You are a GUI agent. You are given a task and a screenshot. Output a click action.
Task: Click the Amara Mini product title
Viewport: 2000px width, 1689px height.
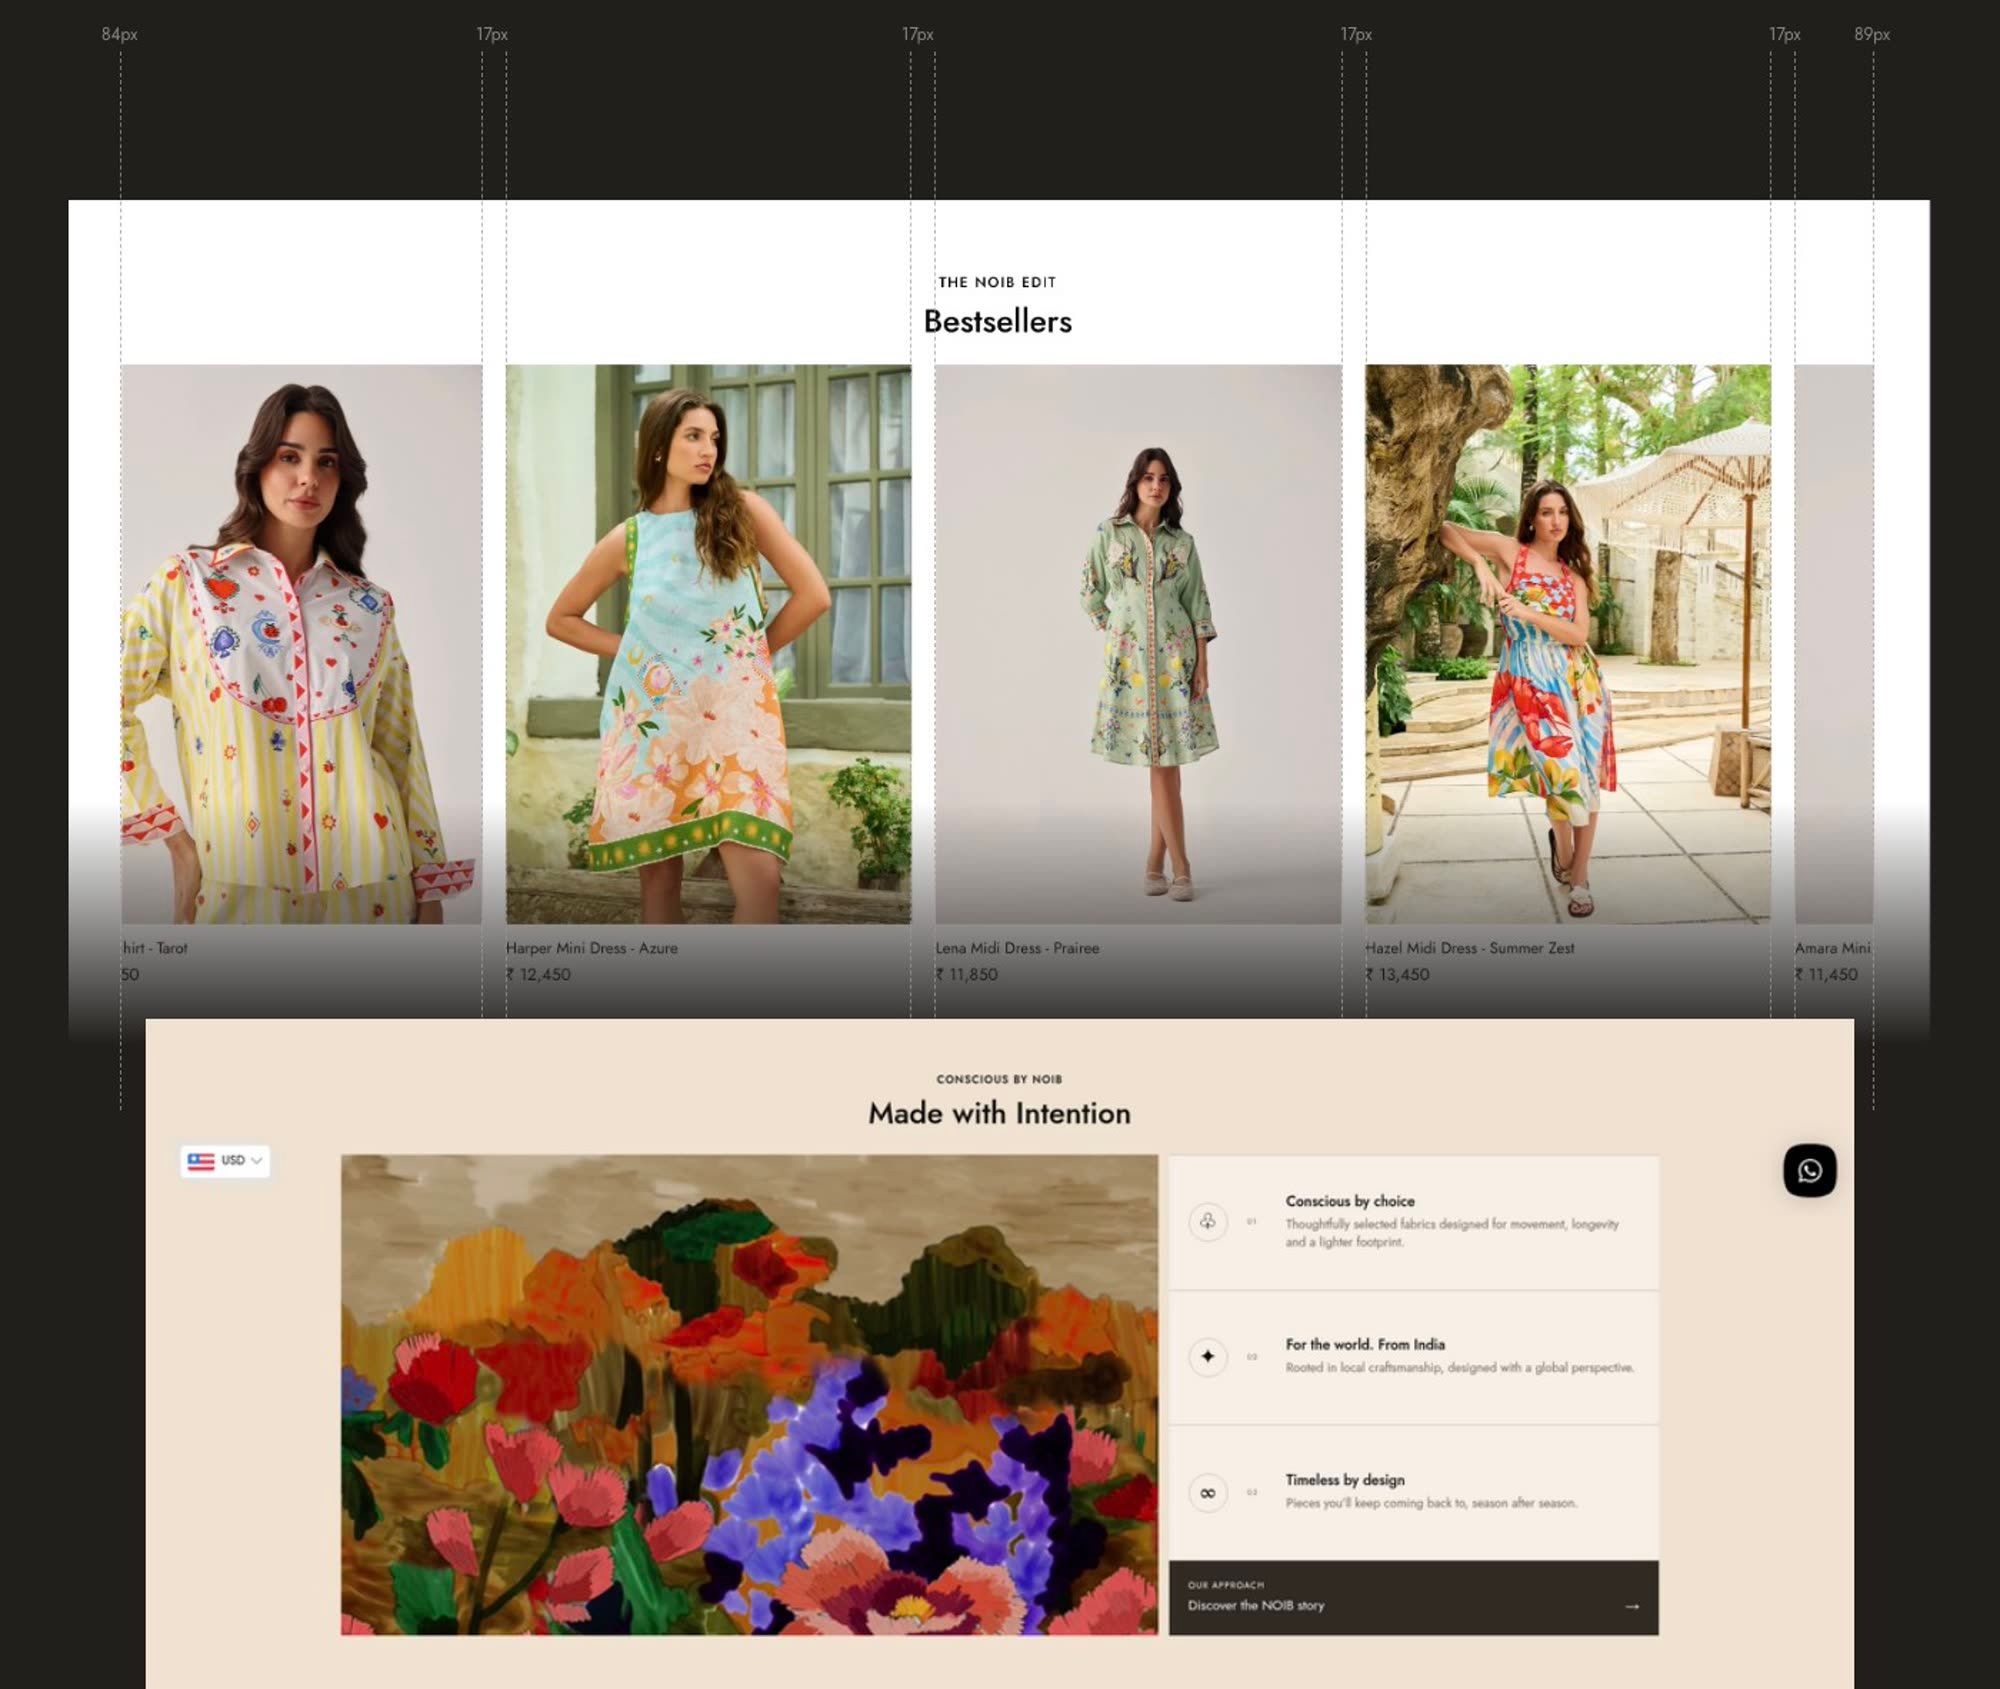(1832, 948)
